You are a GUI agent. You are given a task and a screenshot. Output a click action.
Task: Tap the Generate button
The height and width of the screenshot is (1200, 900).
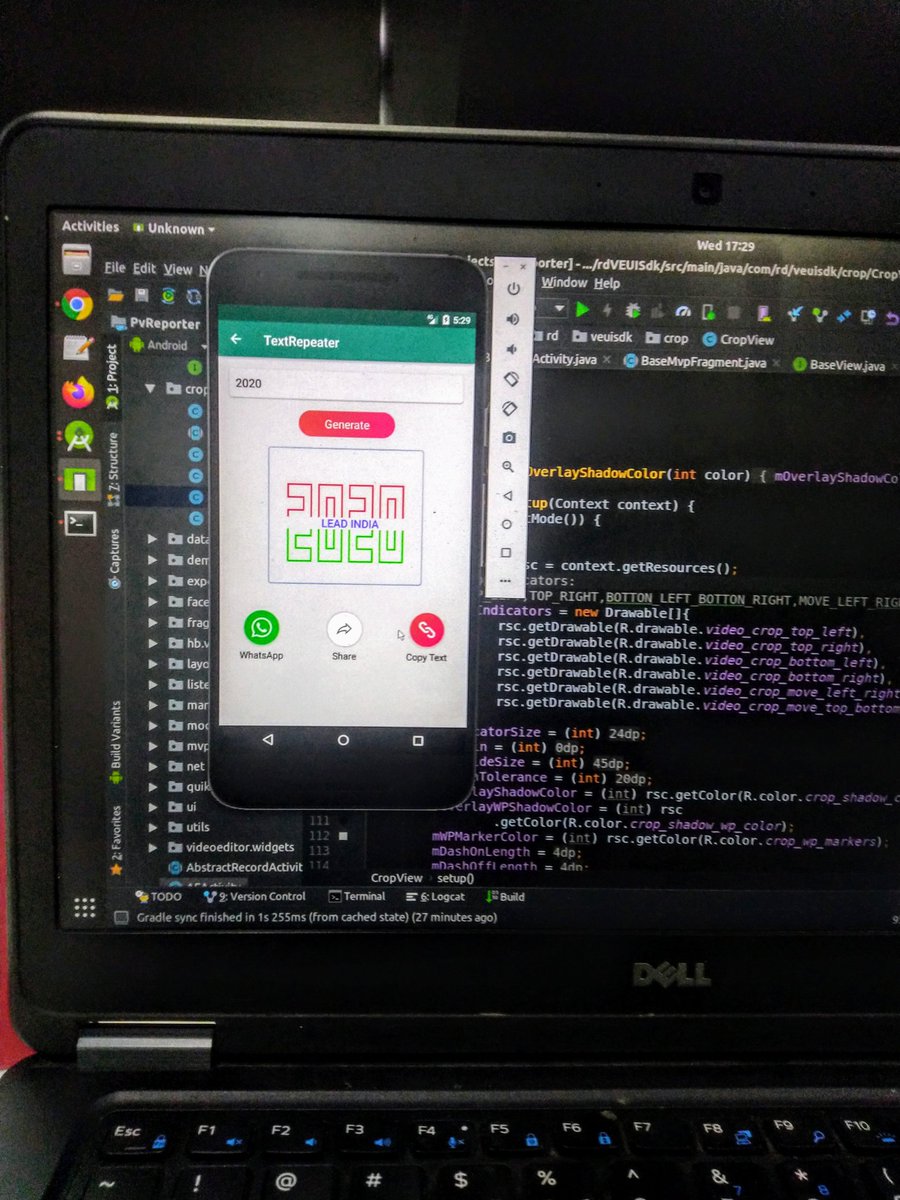coord(347,424)
